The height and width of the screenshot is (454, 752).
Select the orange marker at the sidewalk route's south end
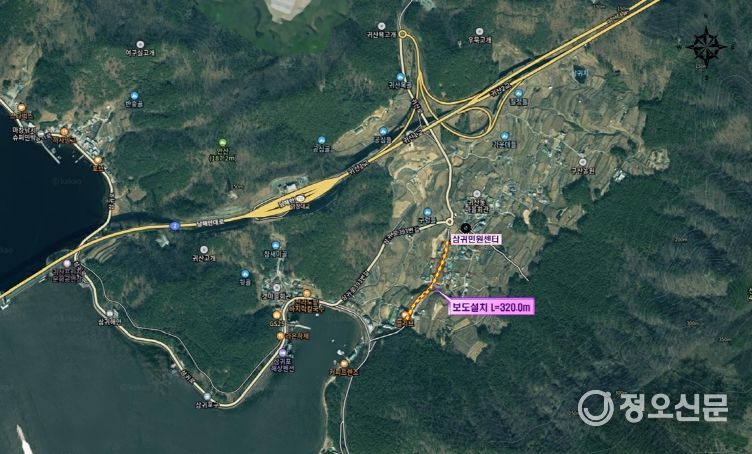pos(407,314)
